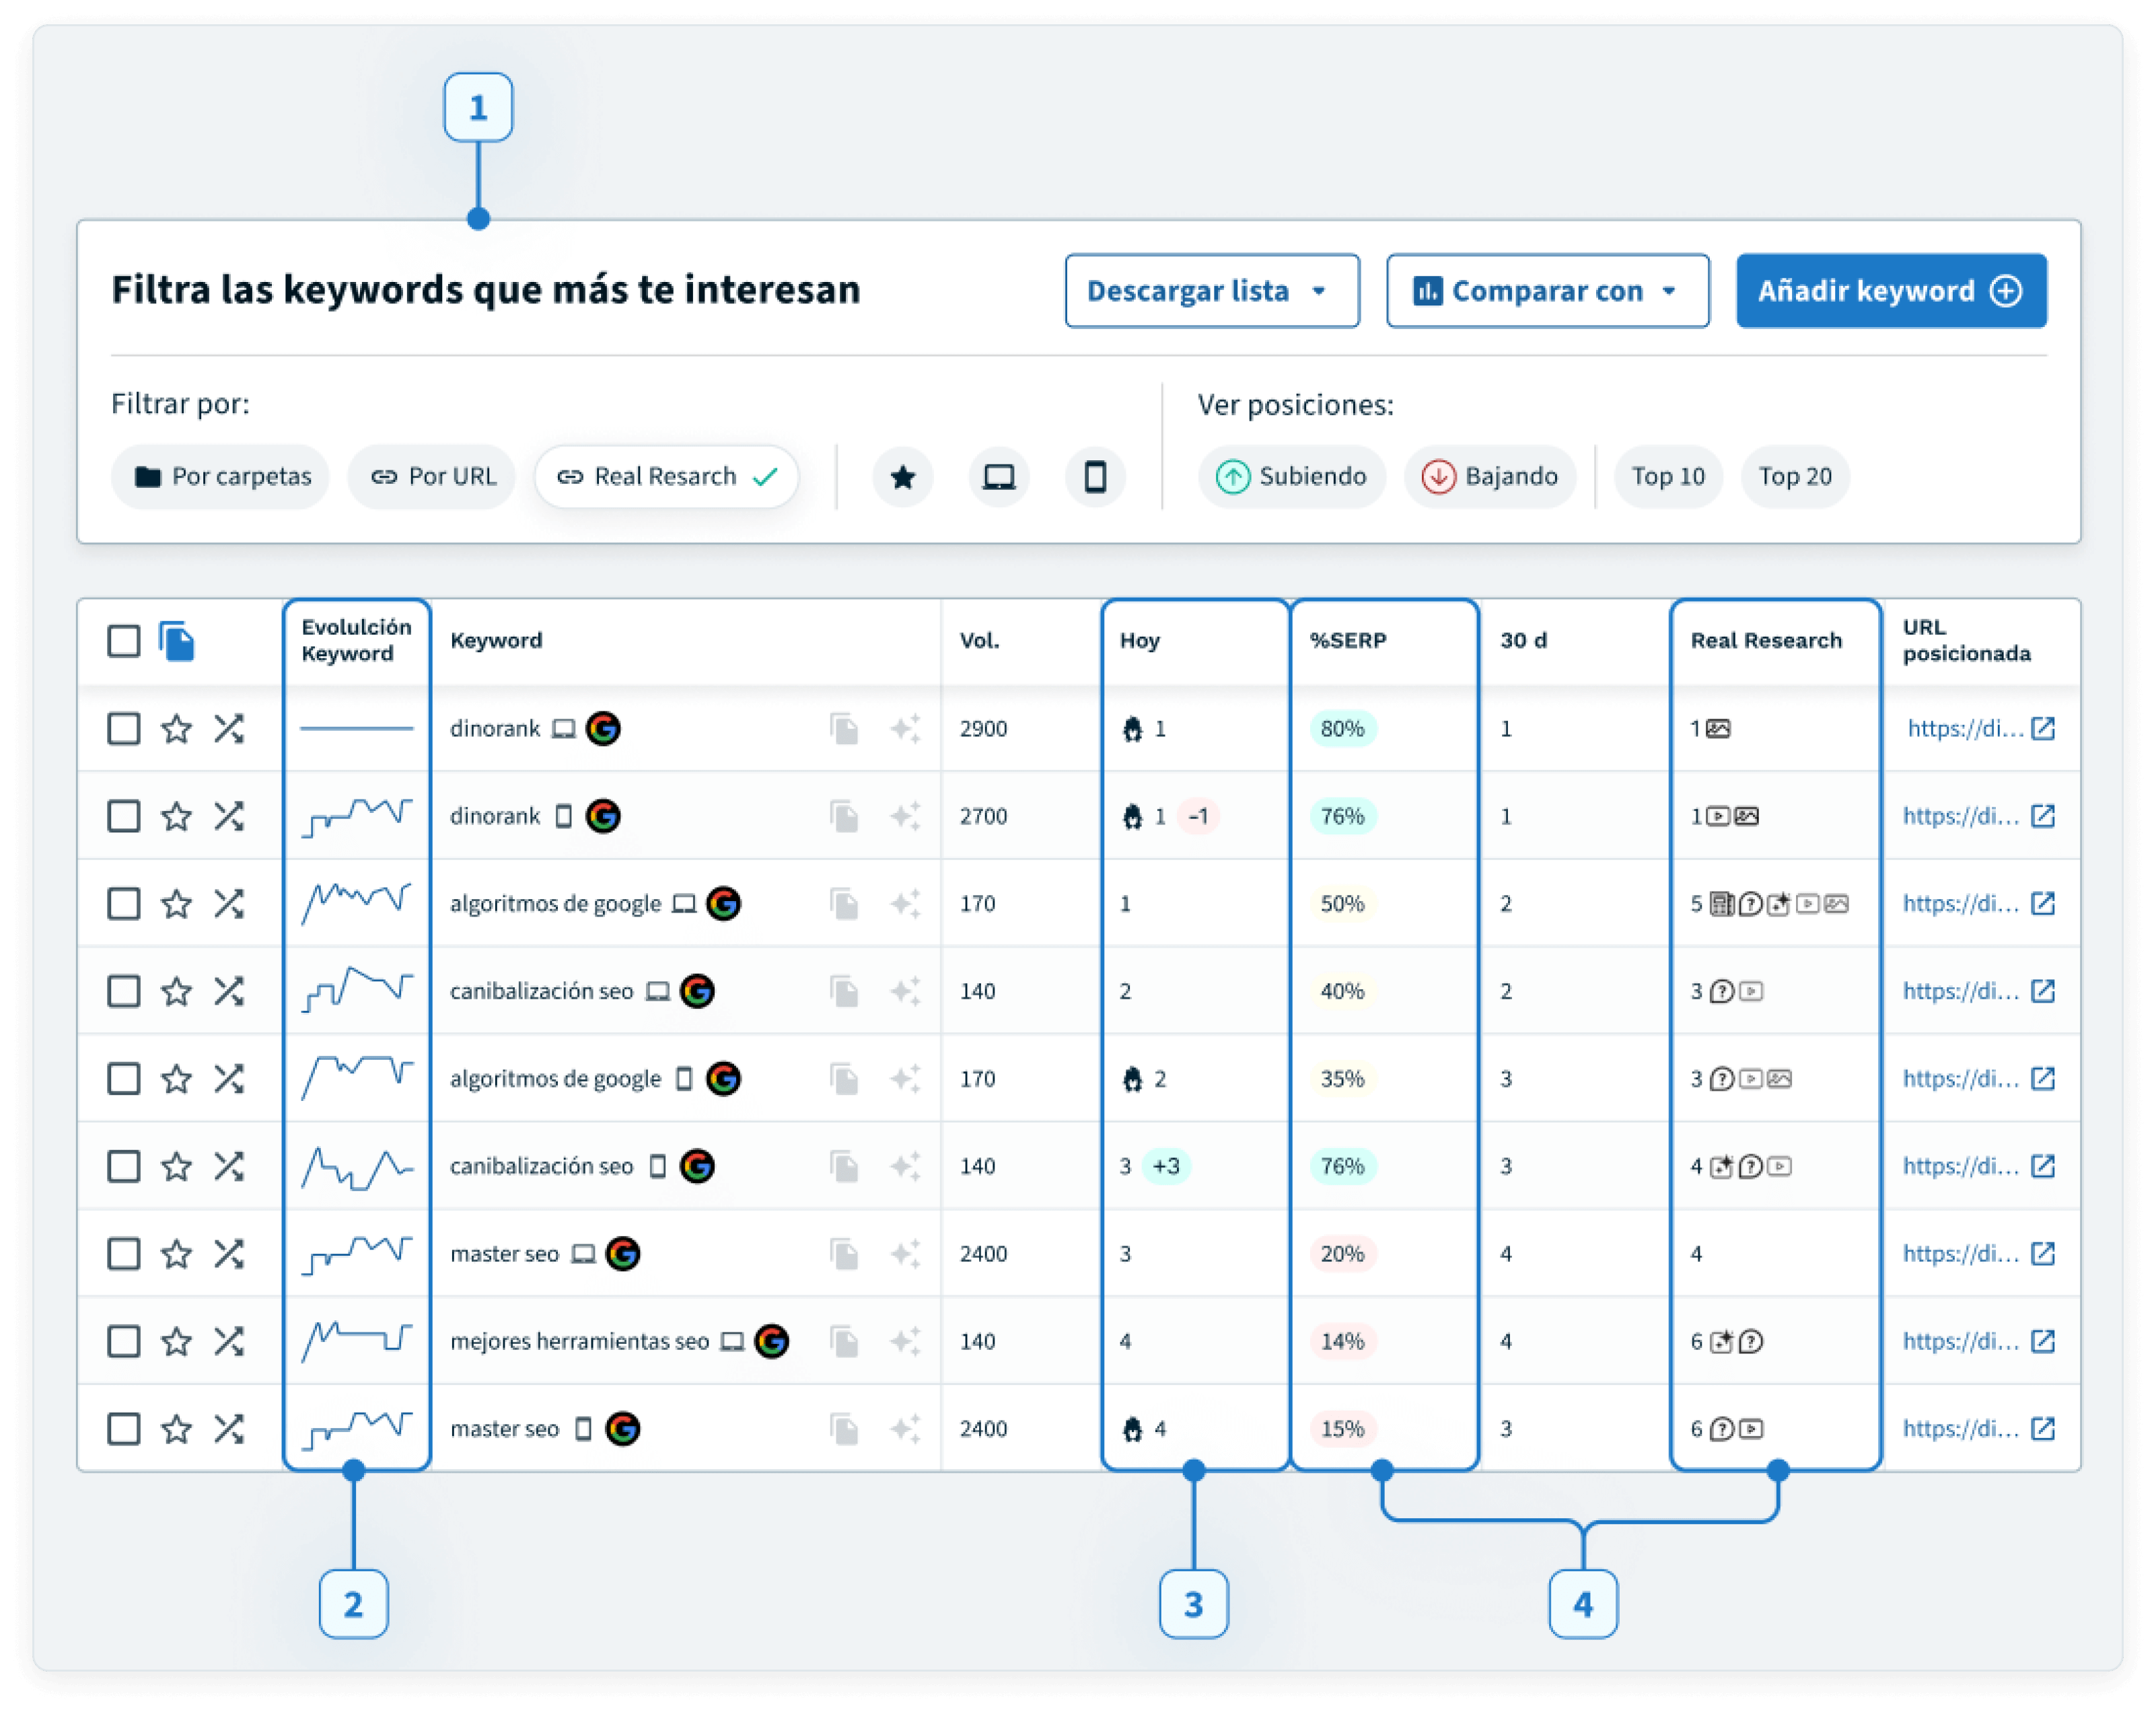Click the Añadir keyword button

point(1891,291)
